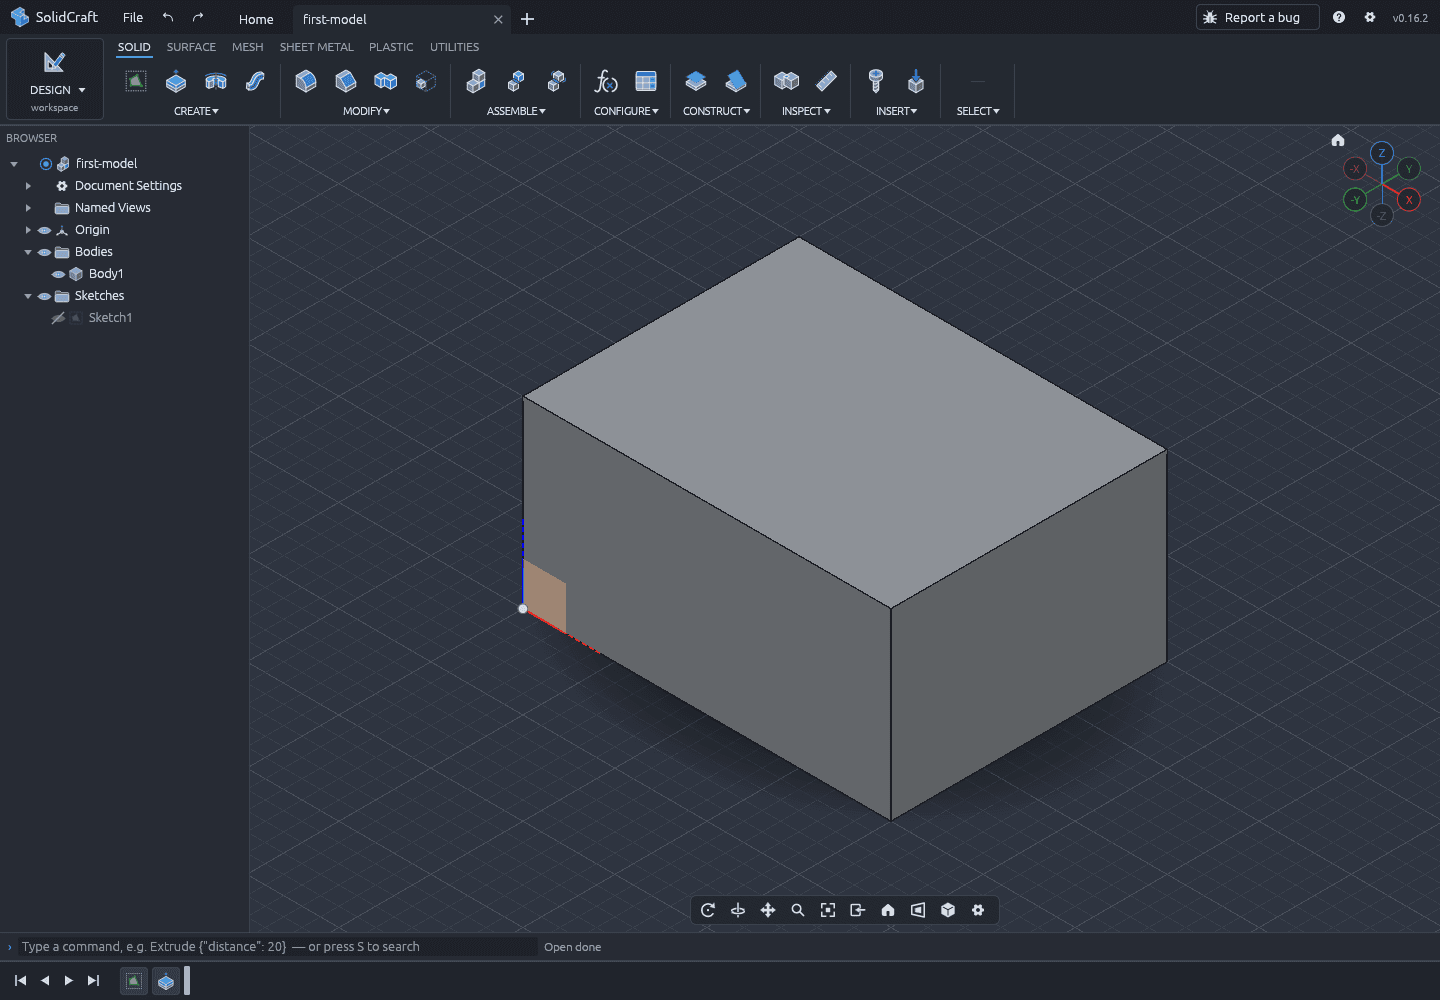This screenshot has width=1440, height=1000.
Task: Click the fit-to-view icon in the navigation bar
Action: pos(828,910)
